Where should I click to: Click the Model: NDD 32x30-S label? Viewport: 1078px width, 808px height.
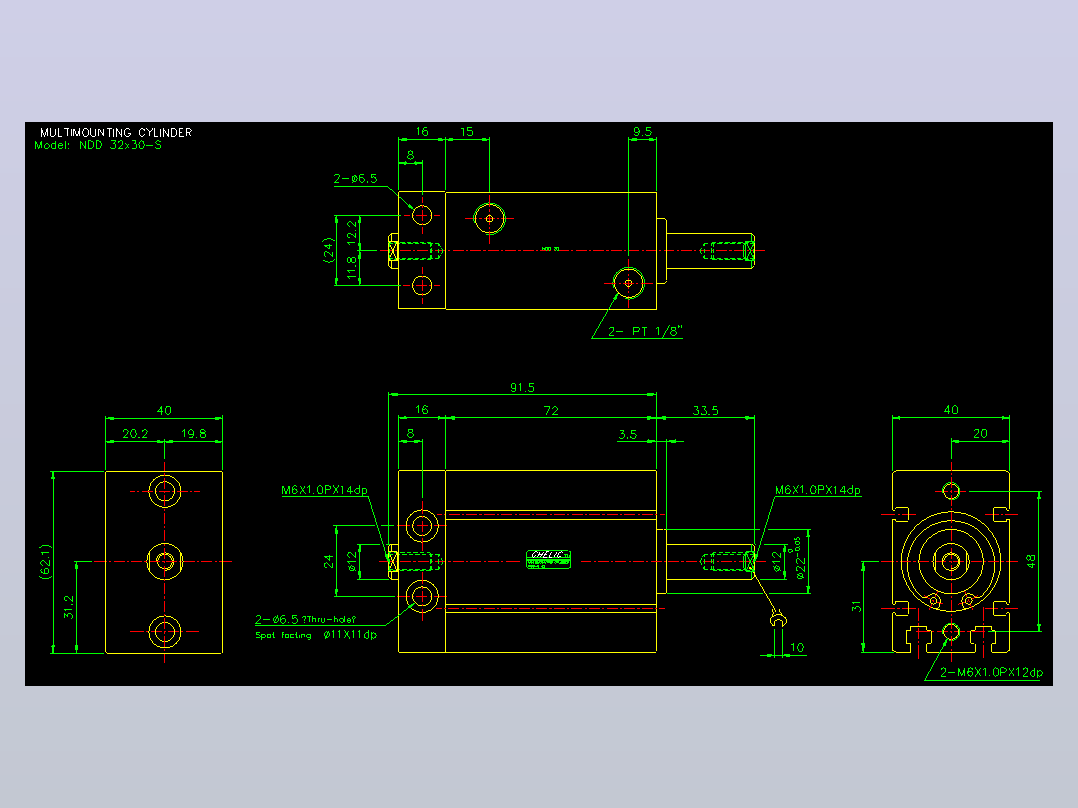point(98,145)
